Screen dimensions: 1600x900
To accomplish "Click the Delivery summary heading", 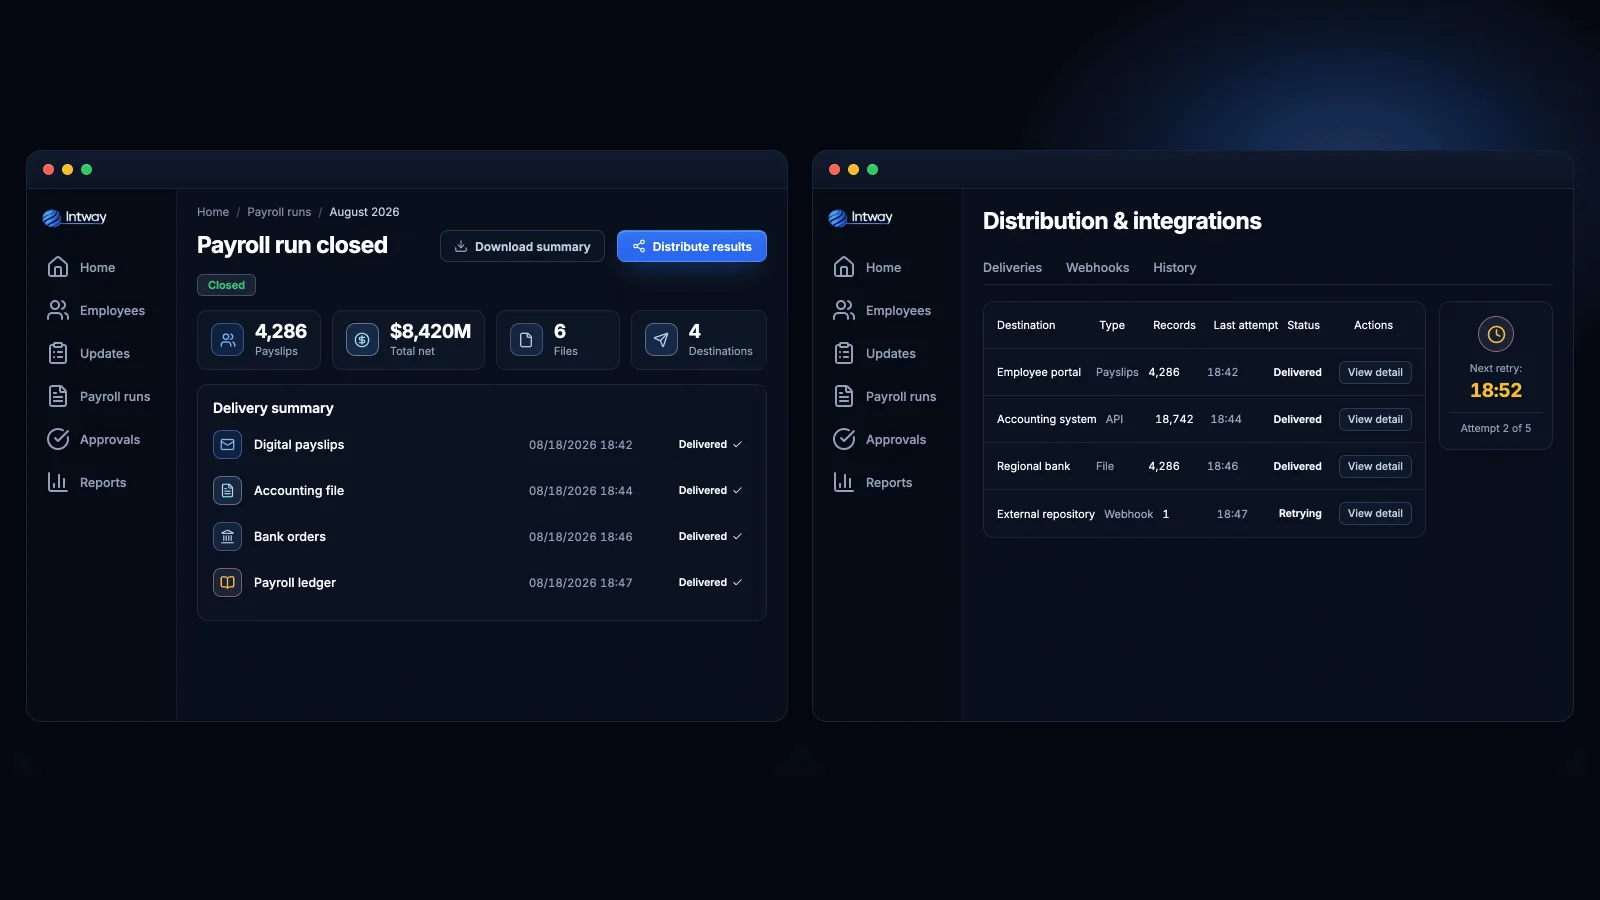I will coord(273,408).
